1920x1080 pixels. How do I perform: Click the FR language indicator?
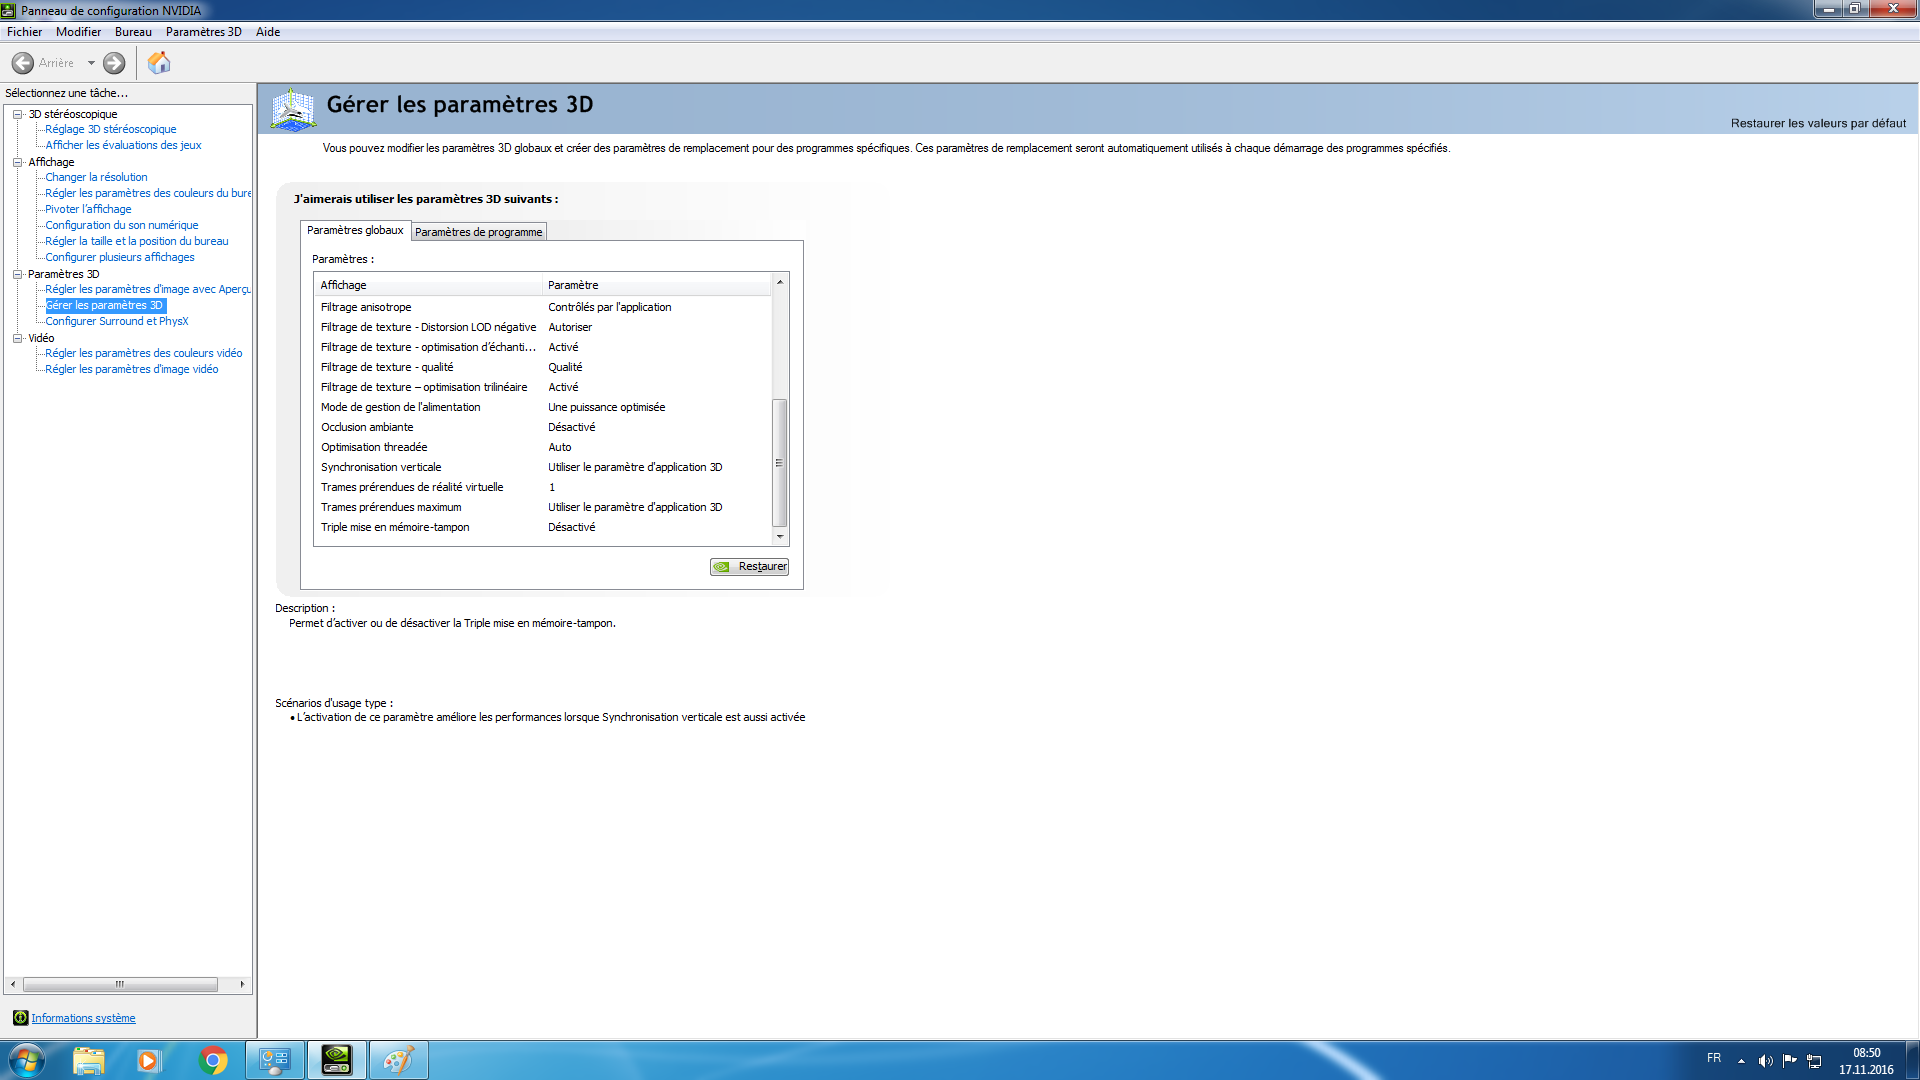(x=1714, y=1058)
